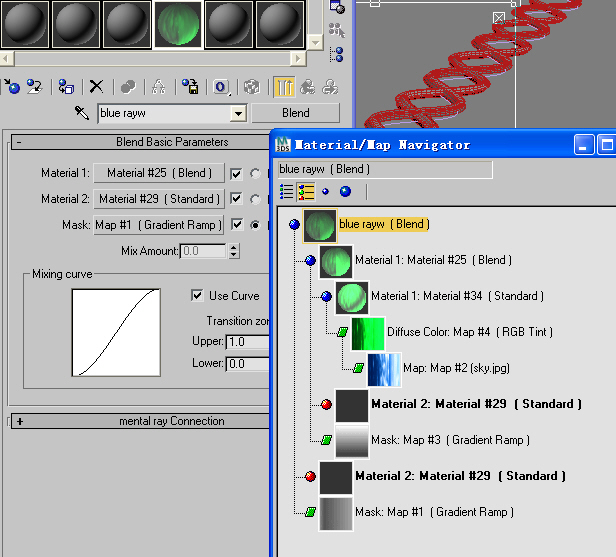Screen dimensions: 616x557
Task: Click the mixing curve preview graph
Action: pos(116,332)
